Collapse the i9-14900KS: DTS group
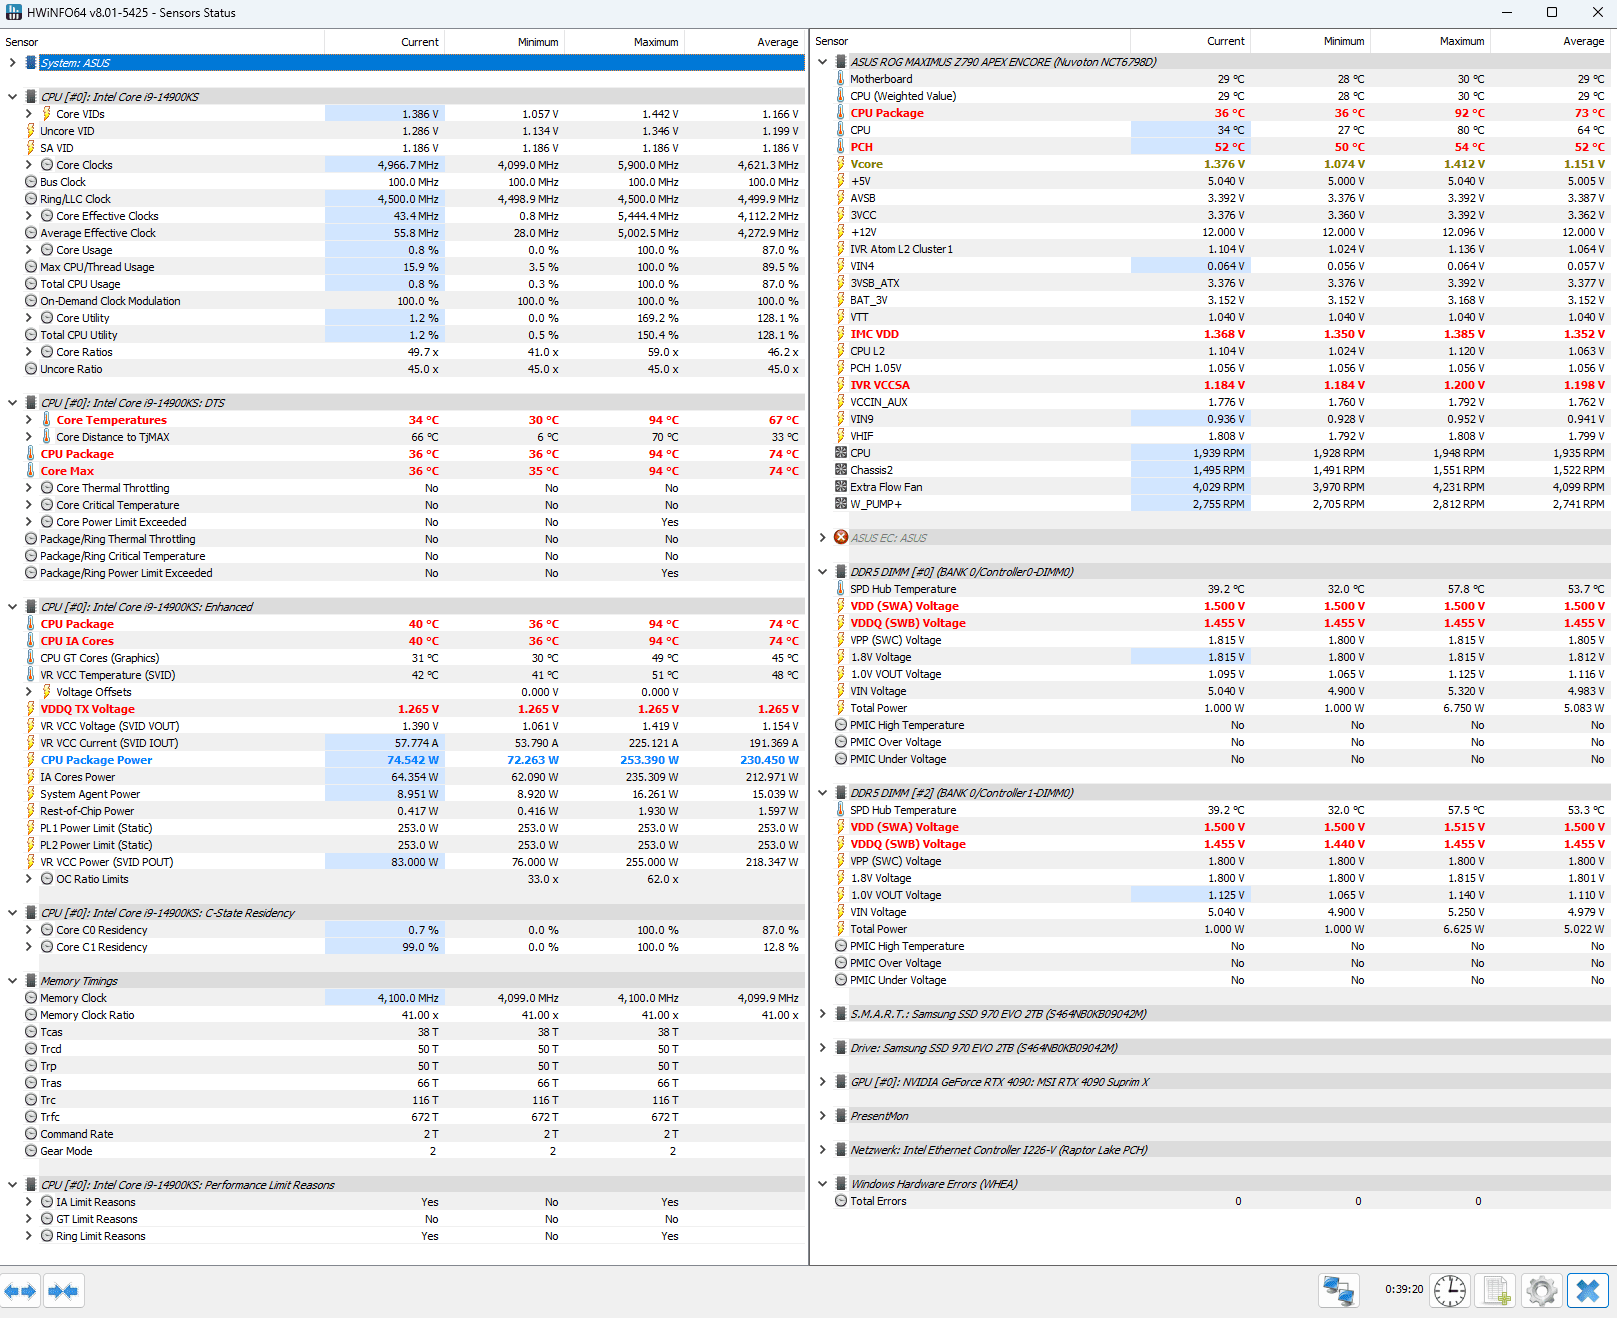This screenshot has width=1617, height=1318. tap(12, 403)
